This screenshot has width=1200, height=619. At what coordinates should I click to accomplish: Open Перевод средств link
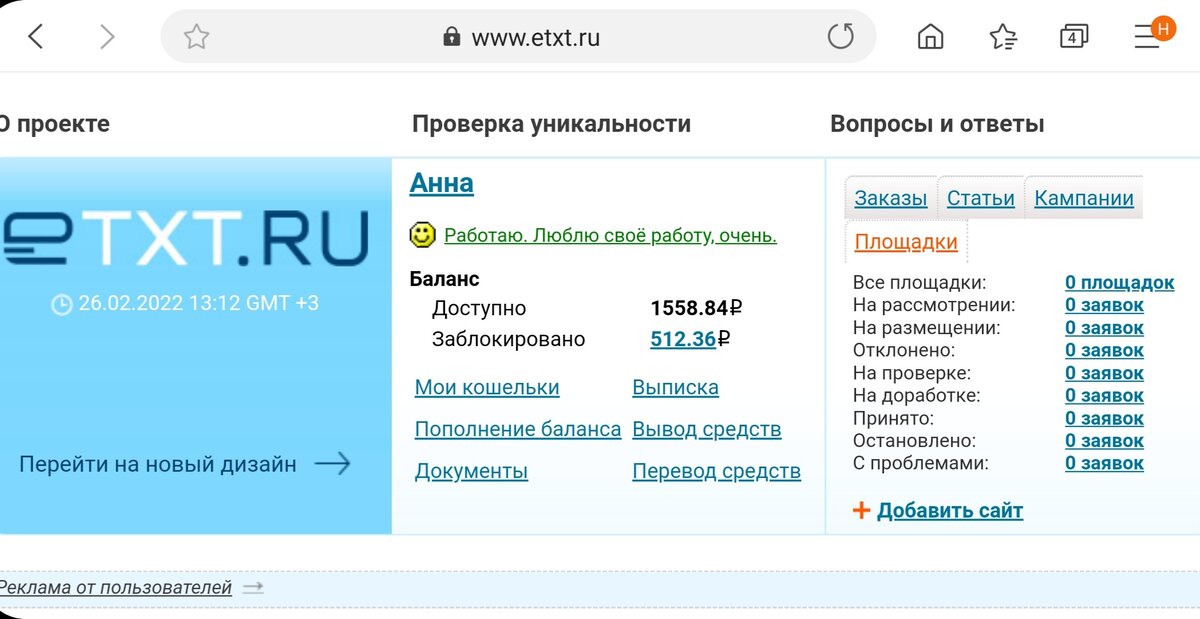[x=717, y=472]
